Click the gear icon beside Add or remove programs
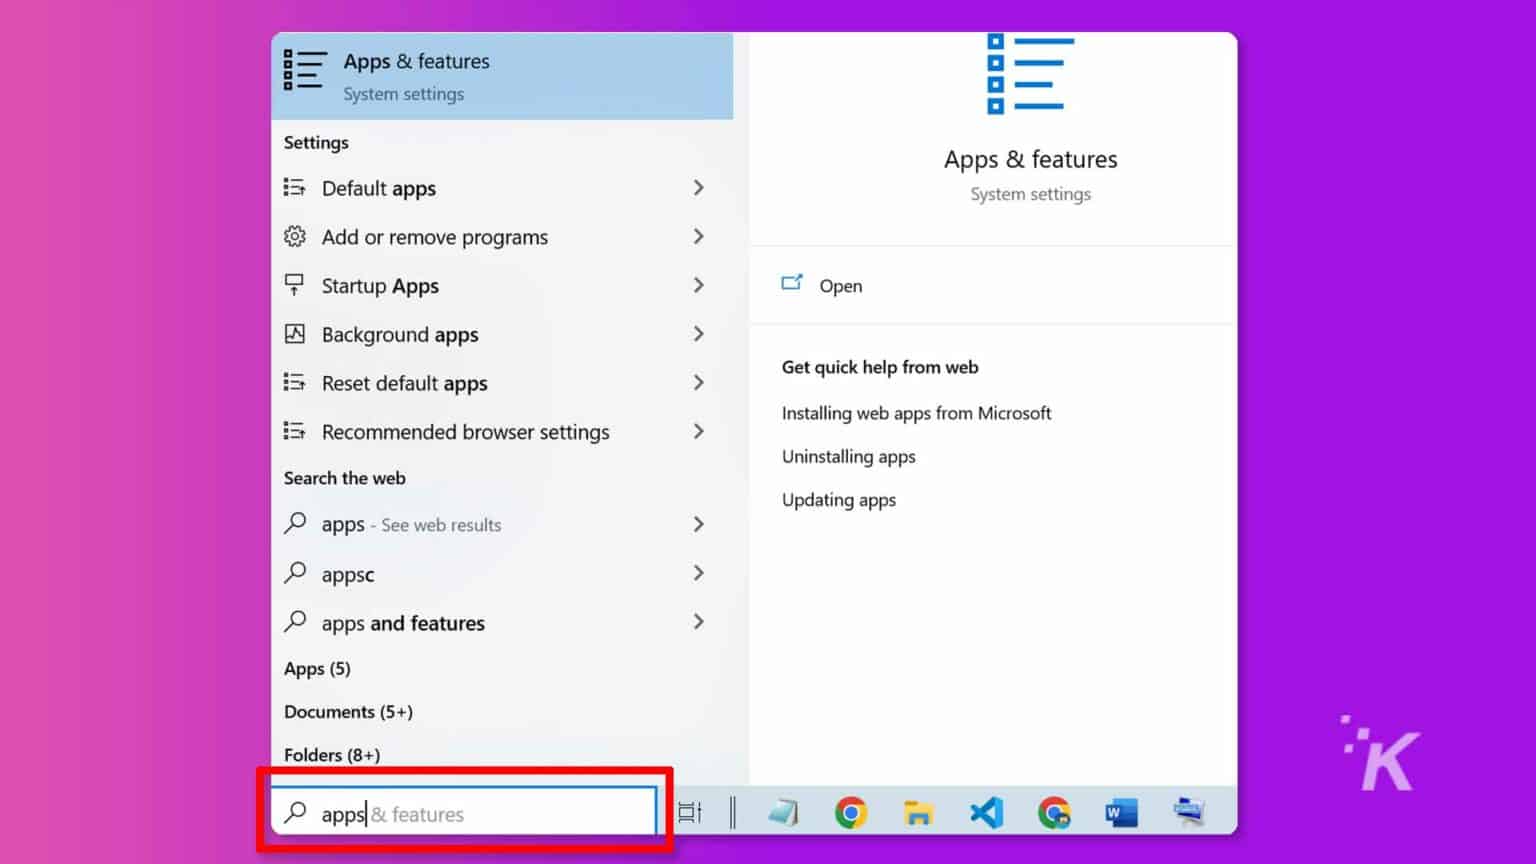1536x864 pixels. (294, 237)
